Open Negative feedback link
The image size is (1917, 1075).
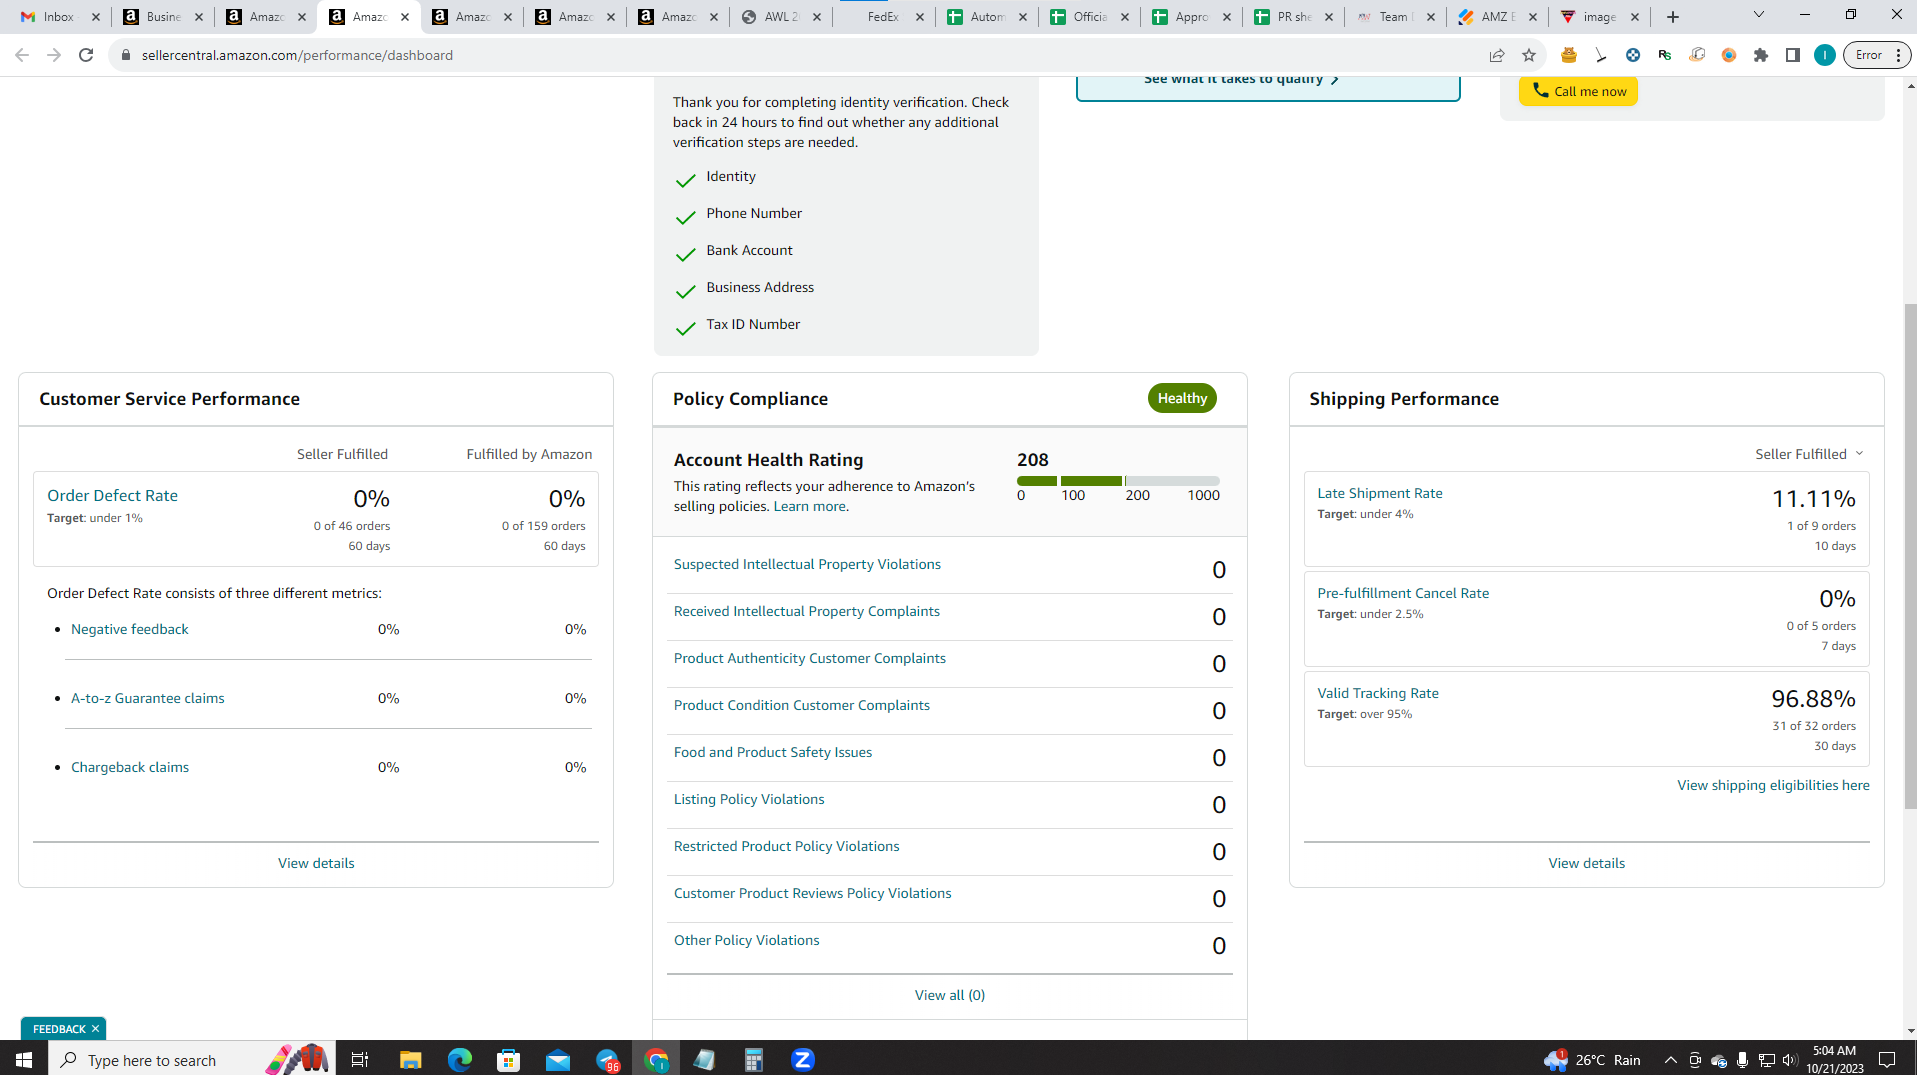129,630
